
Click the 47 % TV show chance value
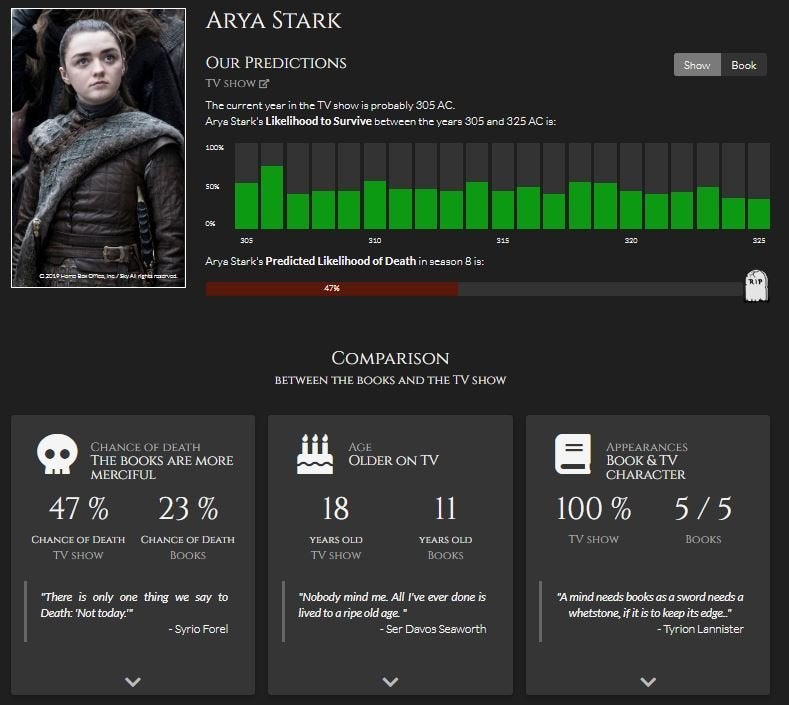coord(78,508)
